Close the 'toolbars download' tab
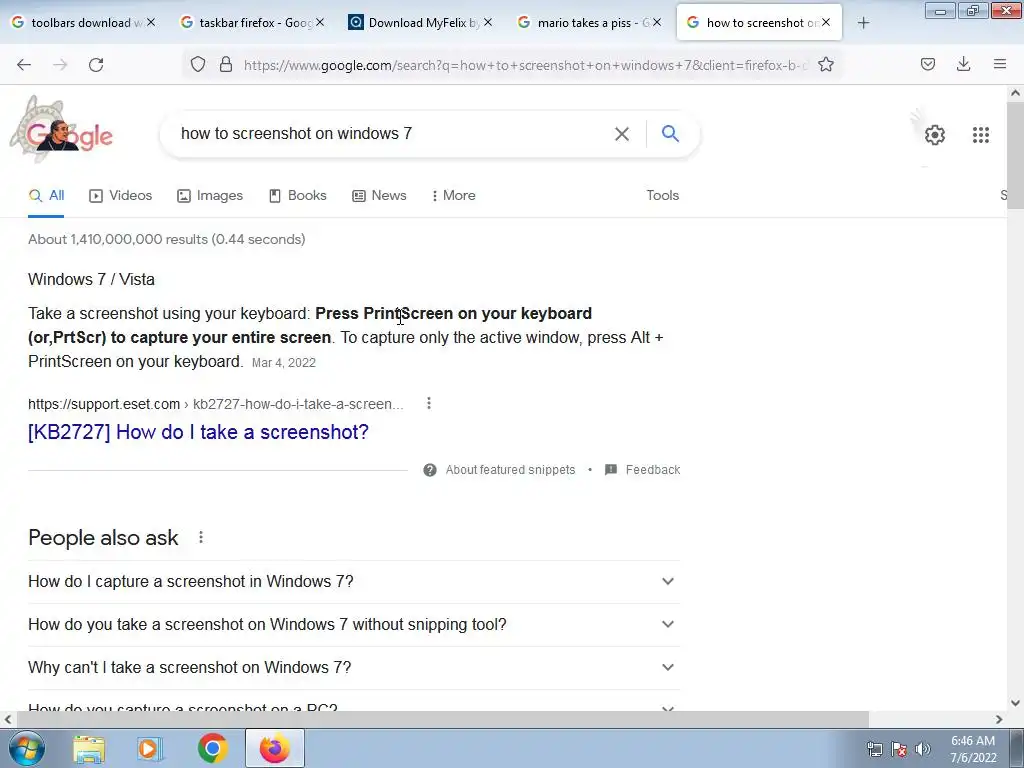 151,22
